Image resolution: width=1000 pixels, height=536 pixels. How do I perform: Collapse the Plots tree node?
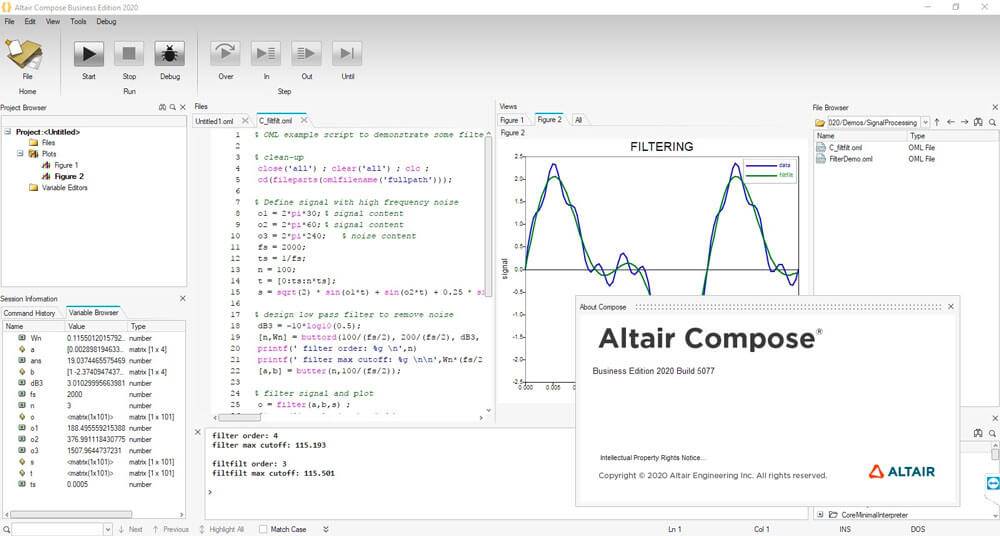tap(19, 154)
